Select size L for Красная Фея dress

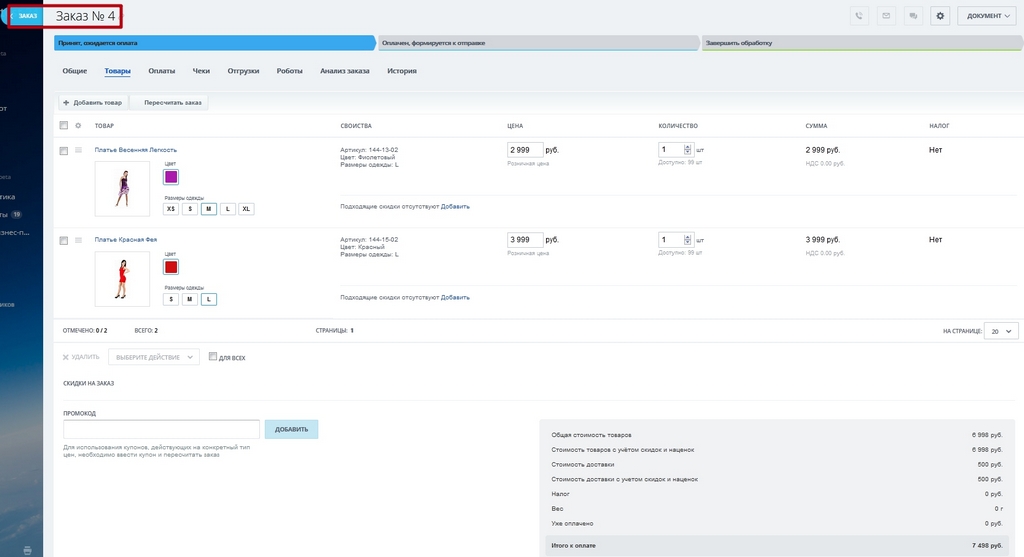click(x=208, y=299)
